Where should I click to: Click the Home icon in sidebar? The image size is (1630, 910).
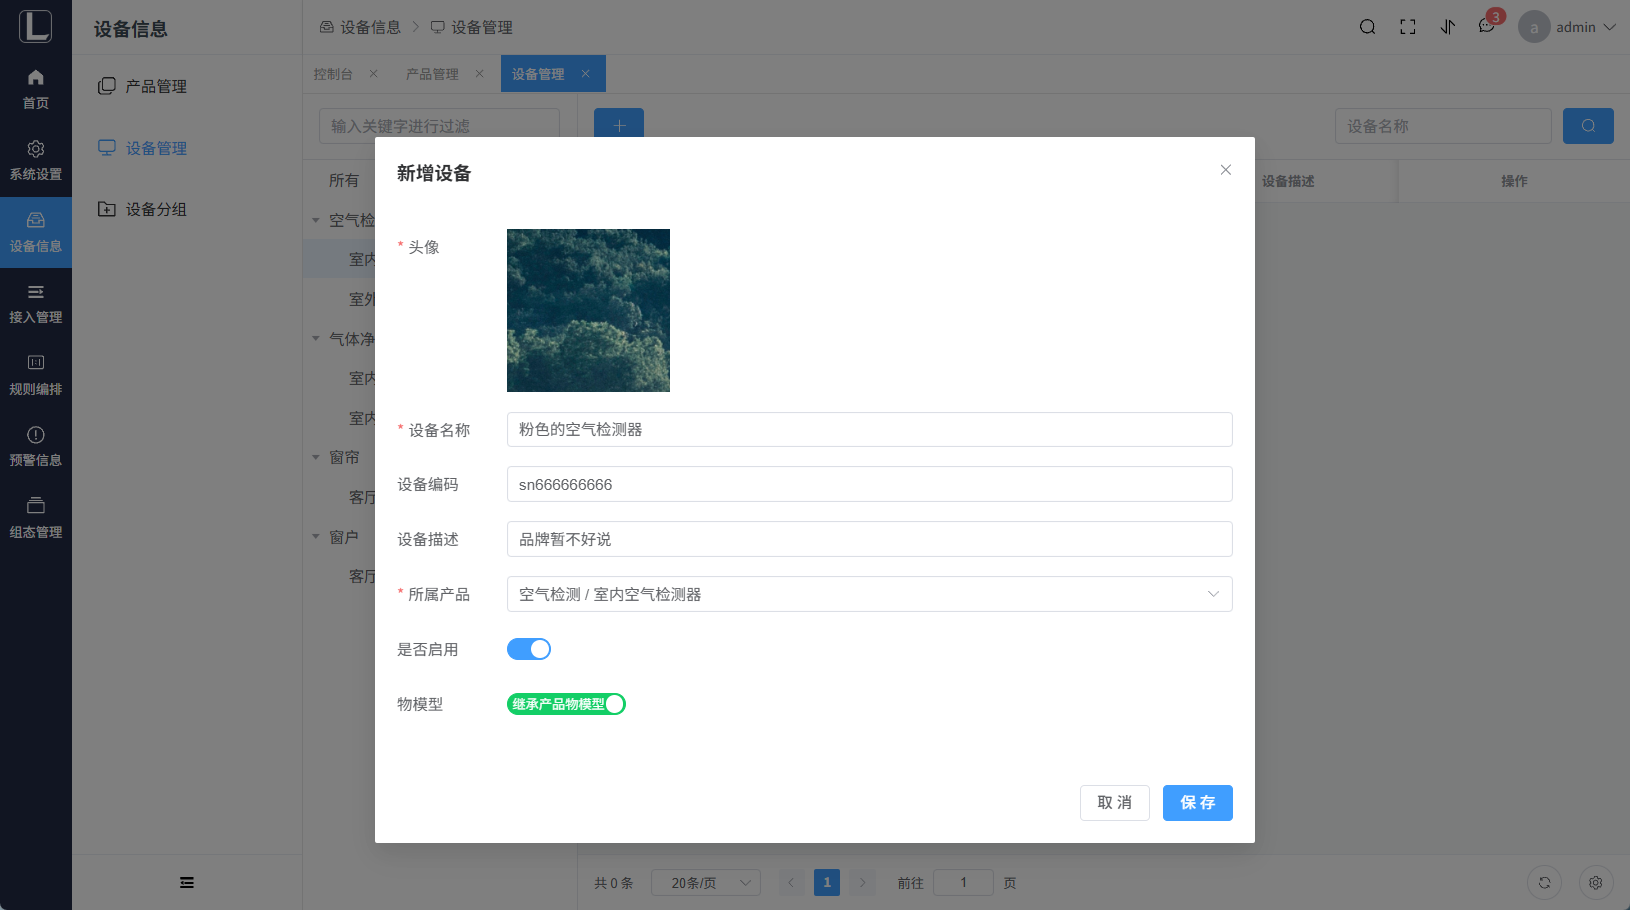36,78
